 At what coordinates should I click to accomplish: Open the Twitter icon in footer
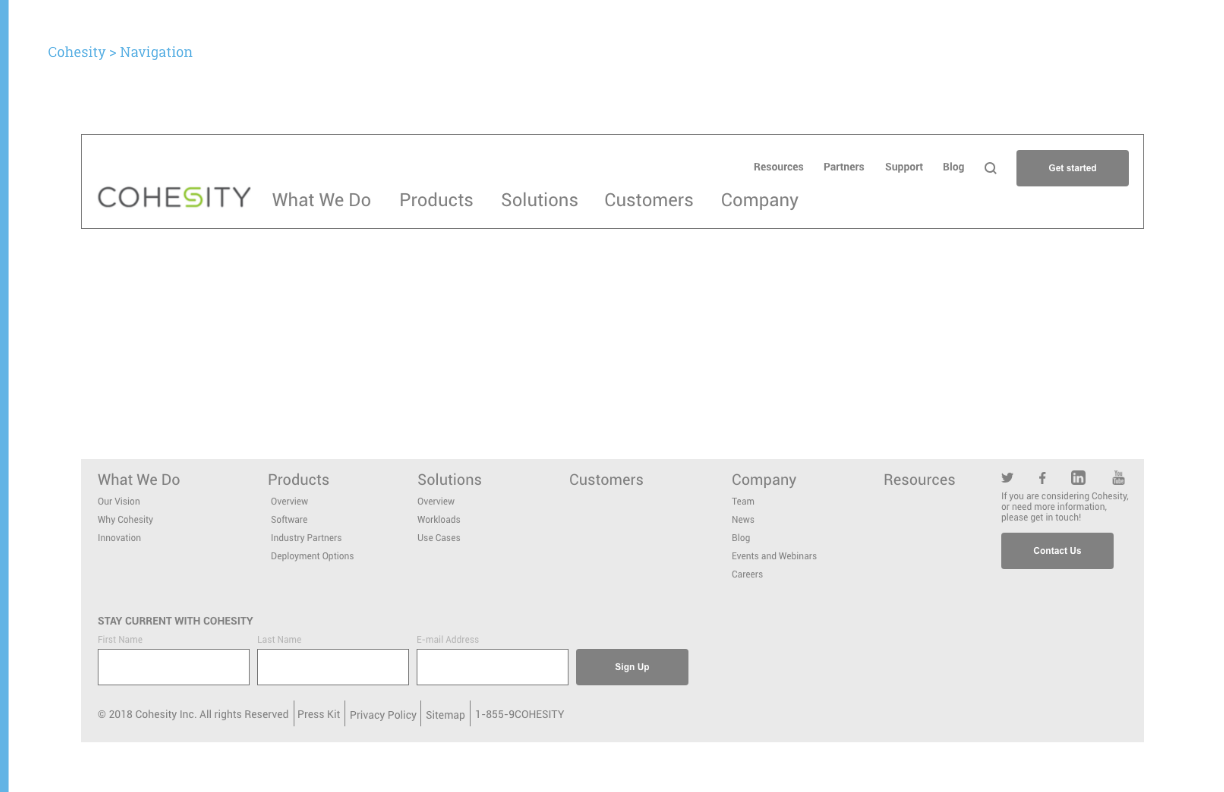(x=1007, y=478)
